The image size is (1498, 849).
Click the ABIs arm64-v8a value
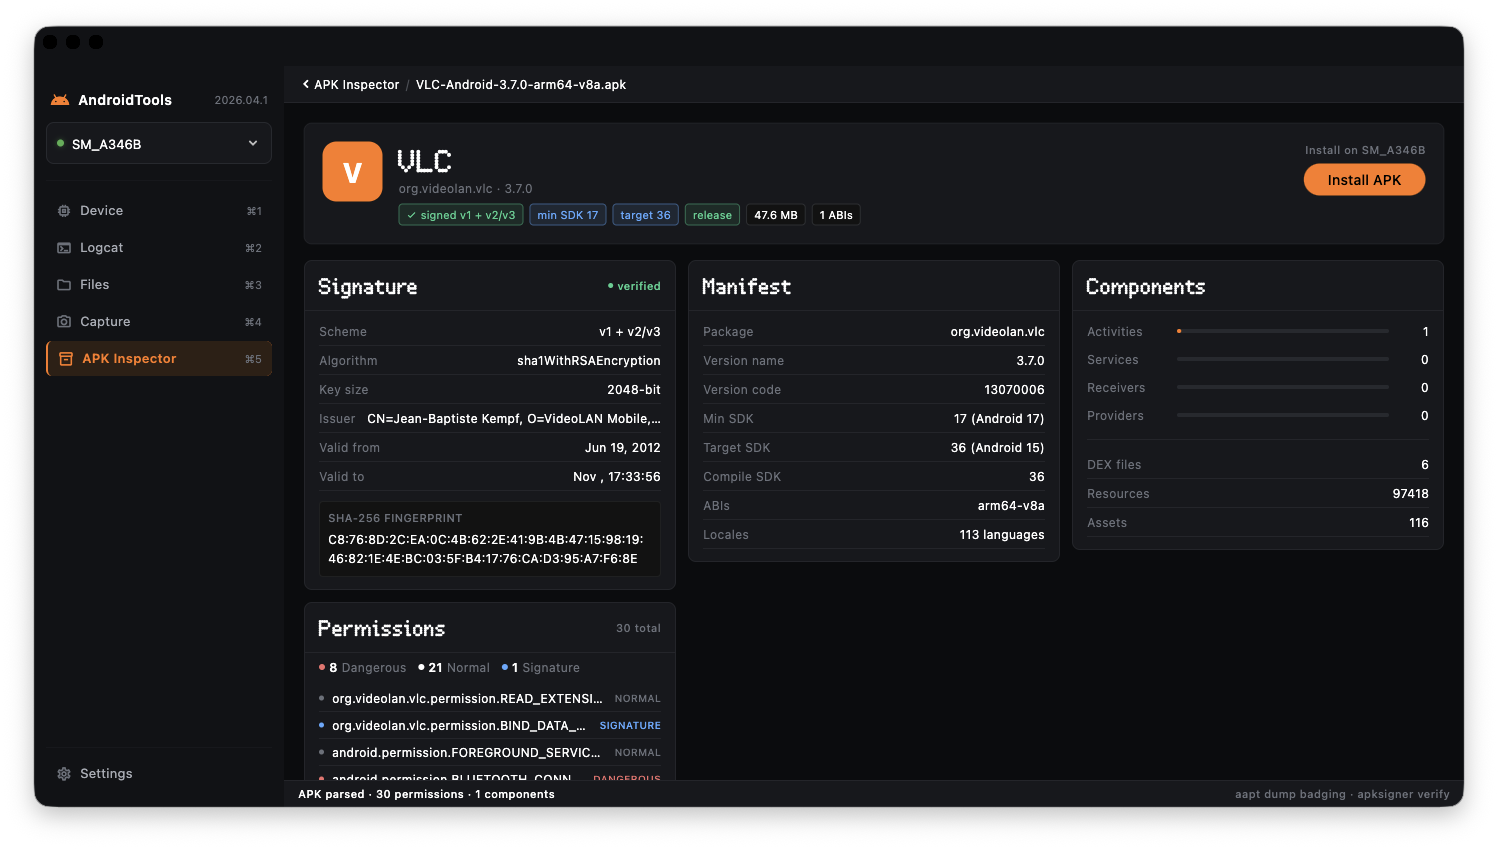click(x=1011, y=506)
